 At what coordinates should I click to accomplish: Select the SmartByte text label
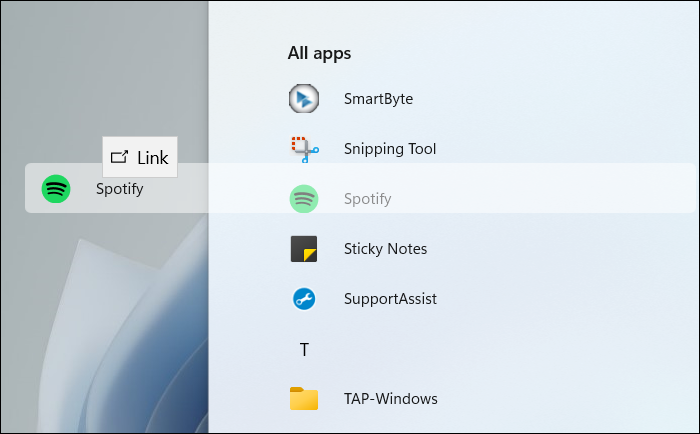click(378, 99)
